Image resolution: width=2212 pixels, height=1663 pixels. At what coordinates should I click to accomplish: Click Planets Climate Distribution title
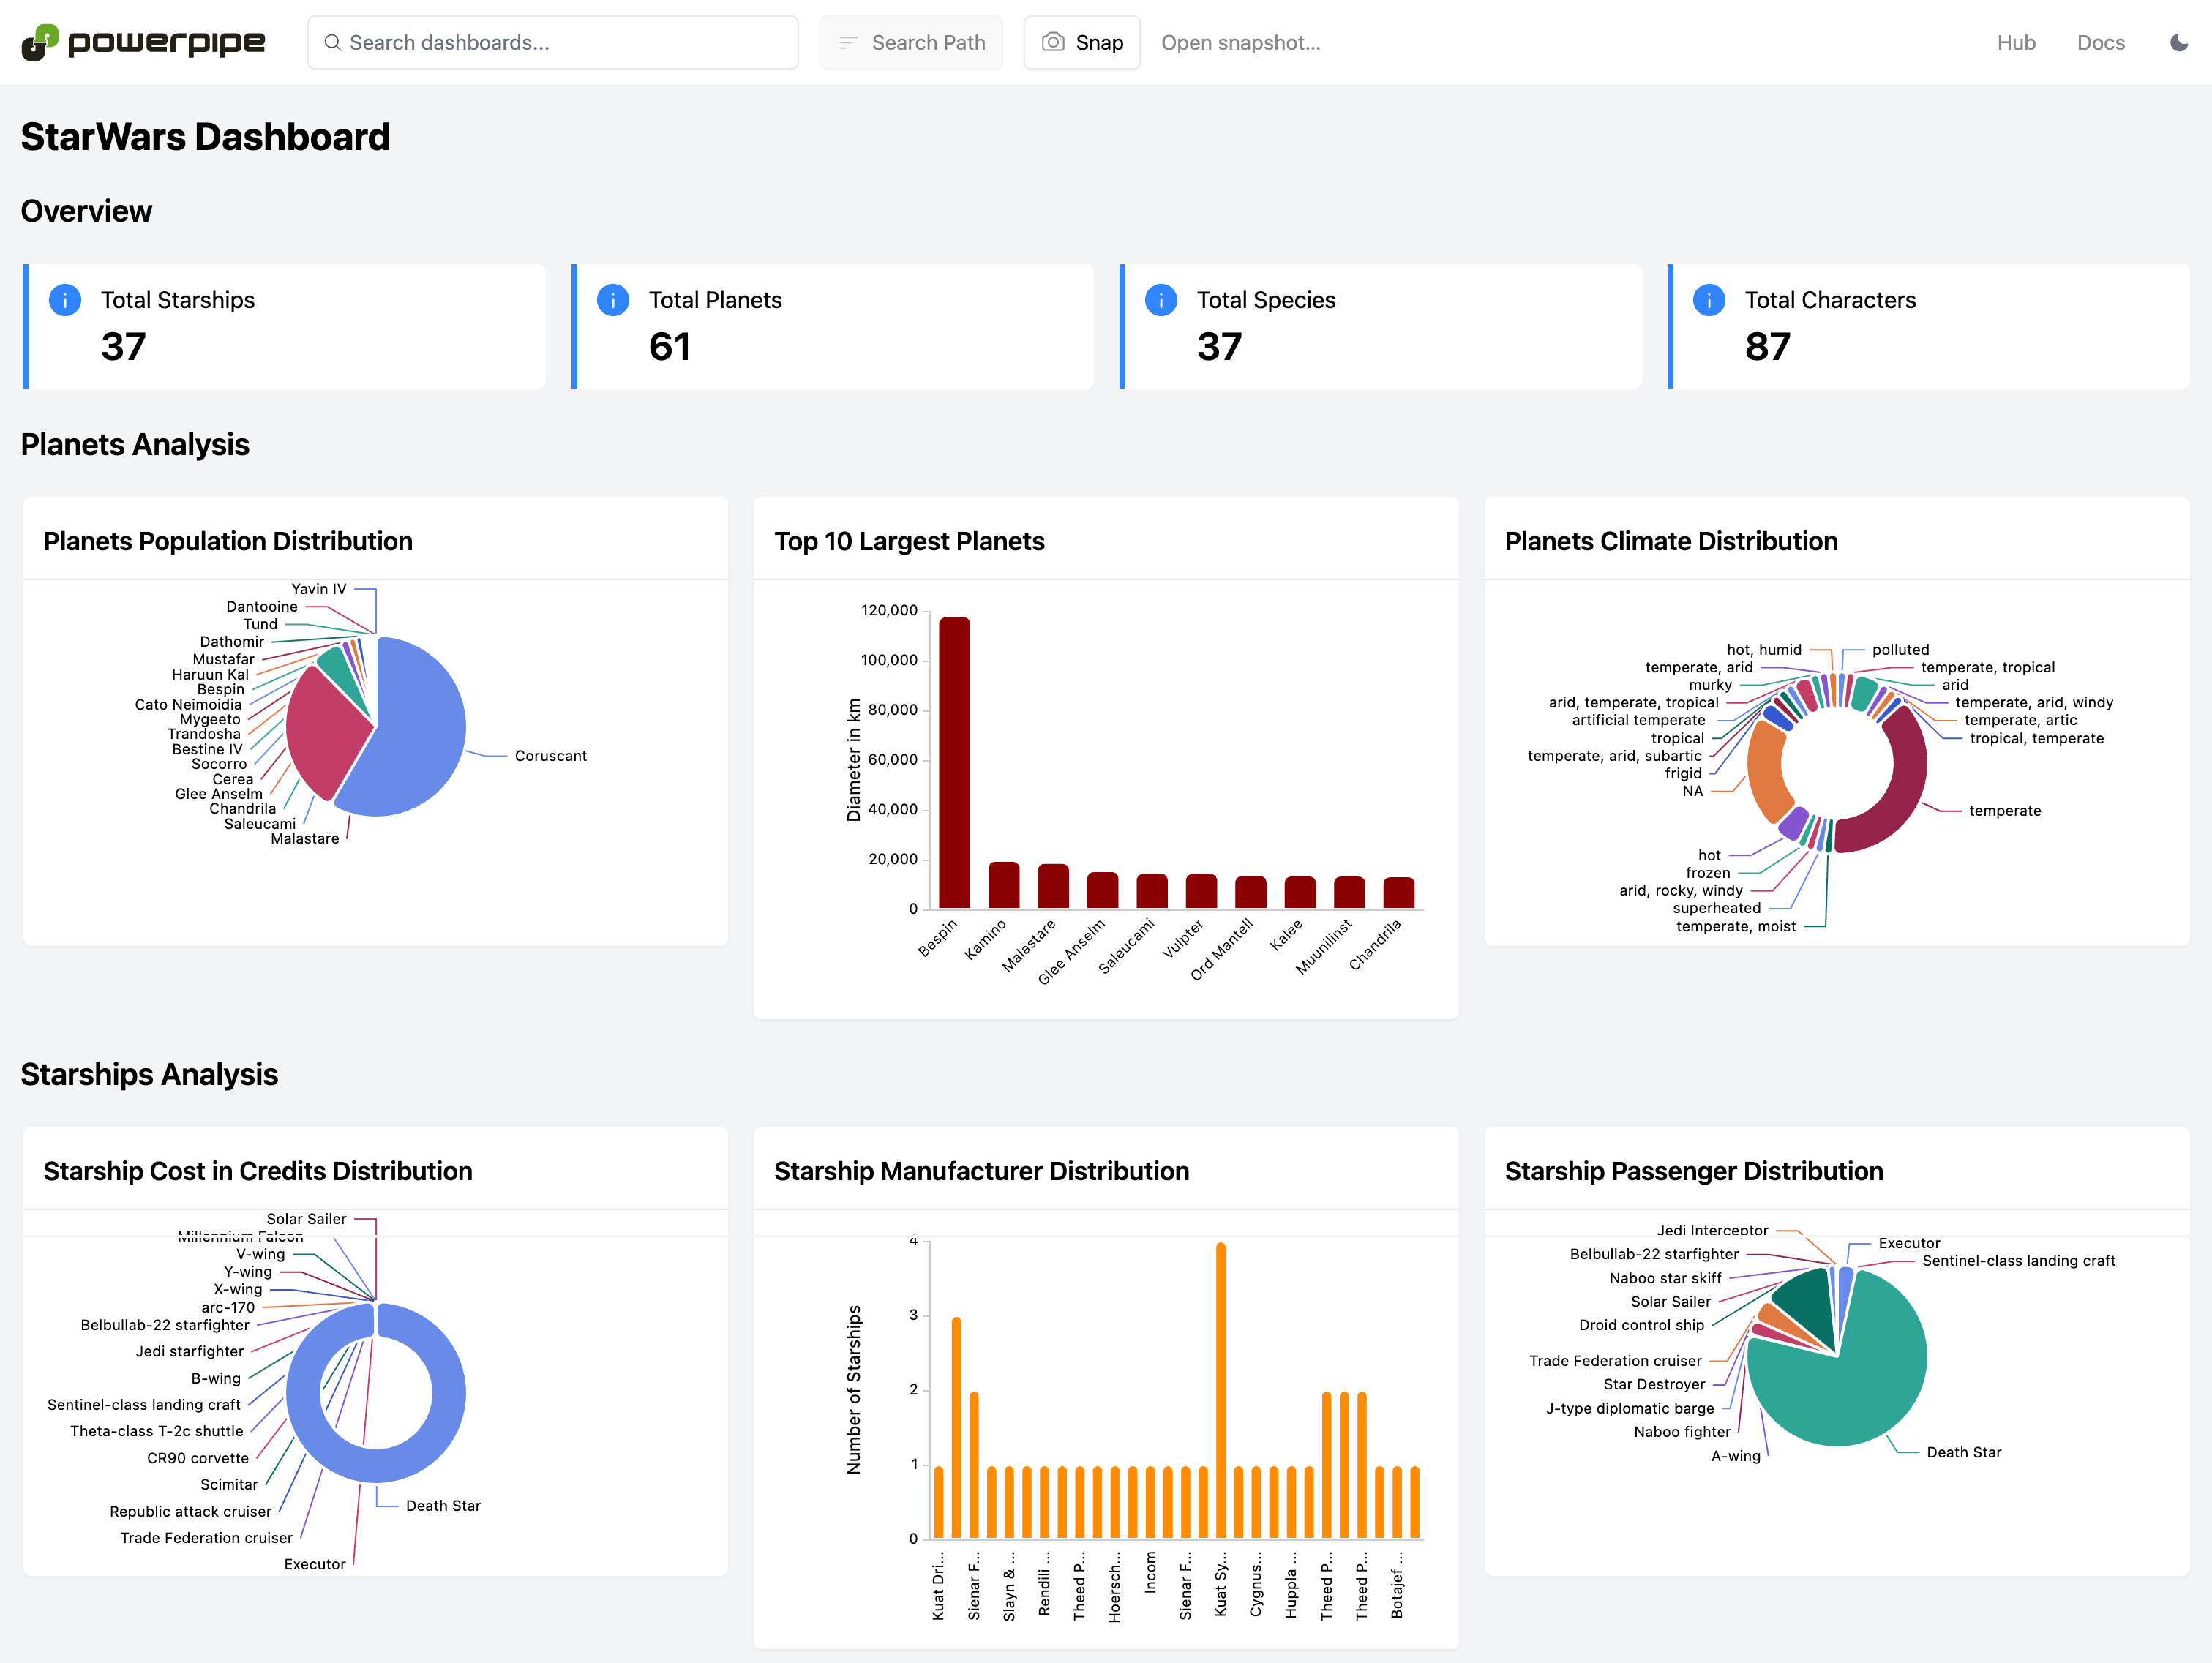pyautogui.click(x=1671, y=541)
